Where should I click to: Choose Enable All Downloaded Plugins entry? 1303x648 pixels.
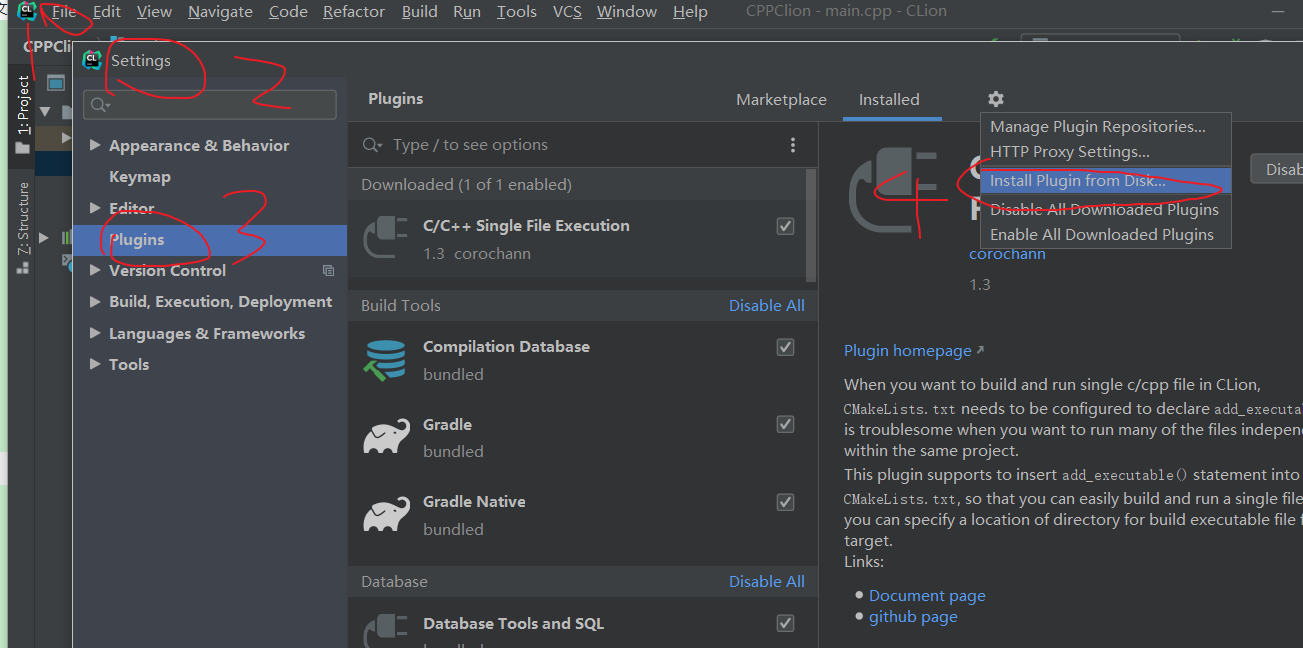click(1105, 235)
